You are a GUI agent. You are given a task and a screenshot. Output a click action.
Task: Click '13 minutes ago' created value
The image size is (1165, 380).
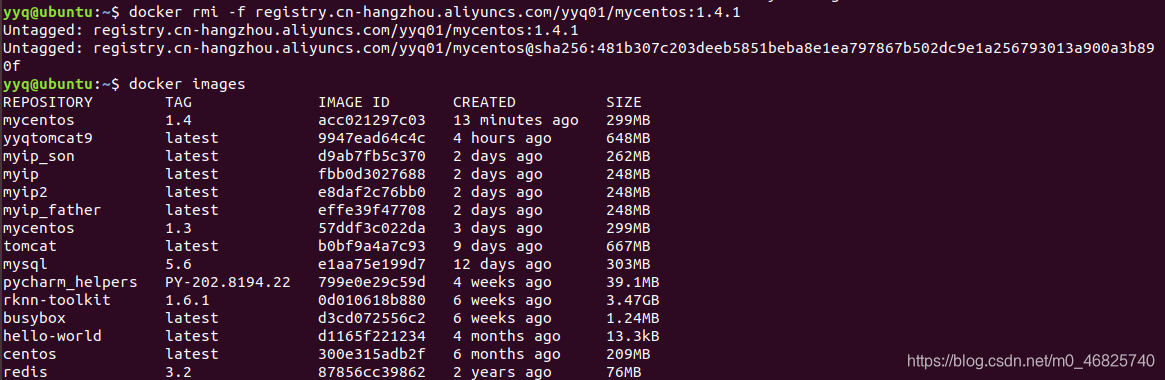pyautogui.click(x=515, y=120)
